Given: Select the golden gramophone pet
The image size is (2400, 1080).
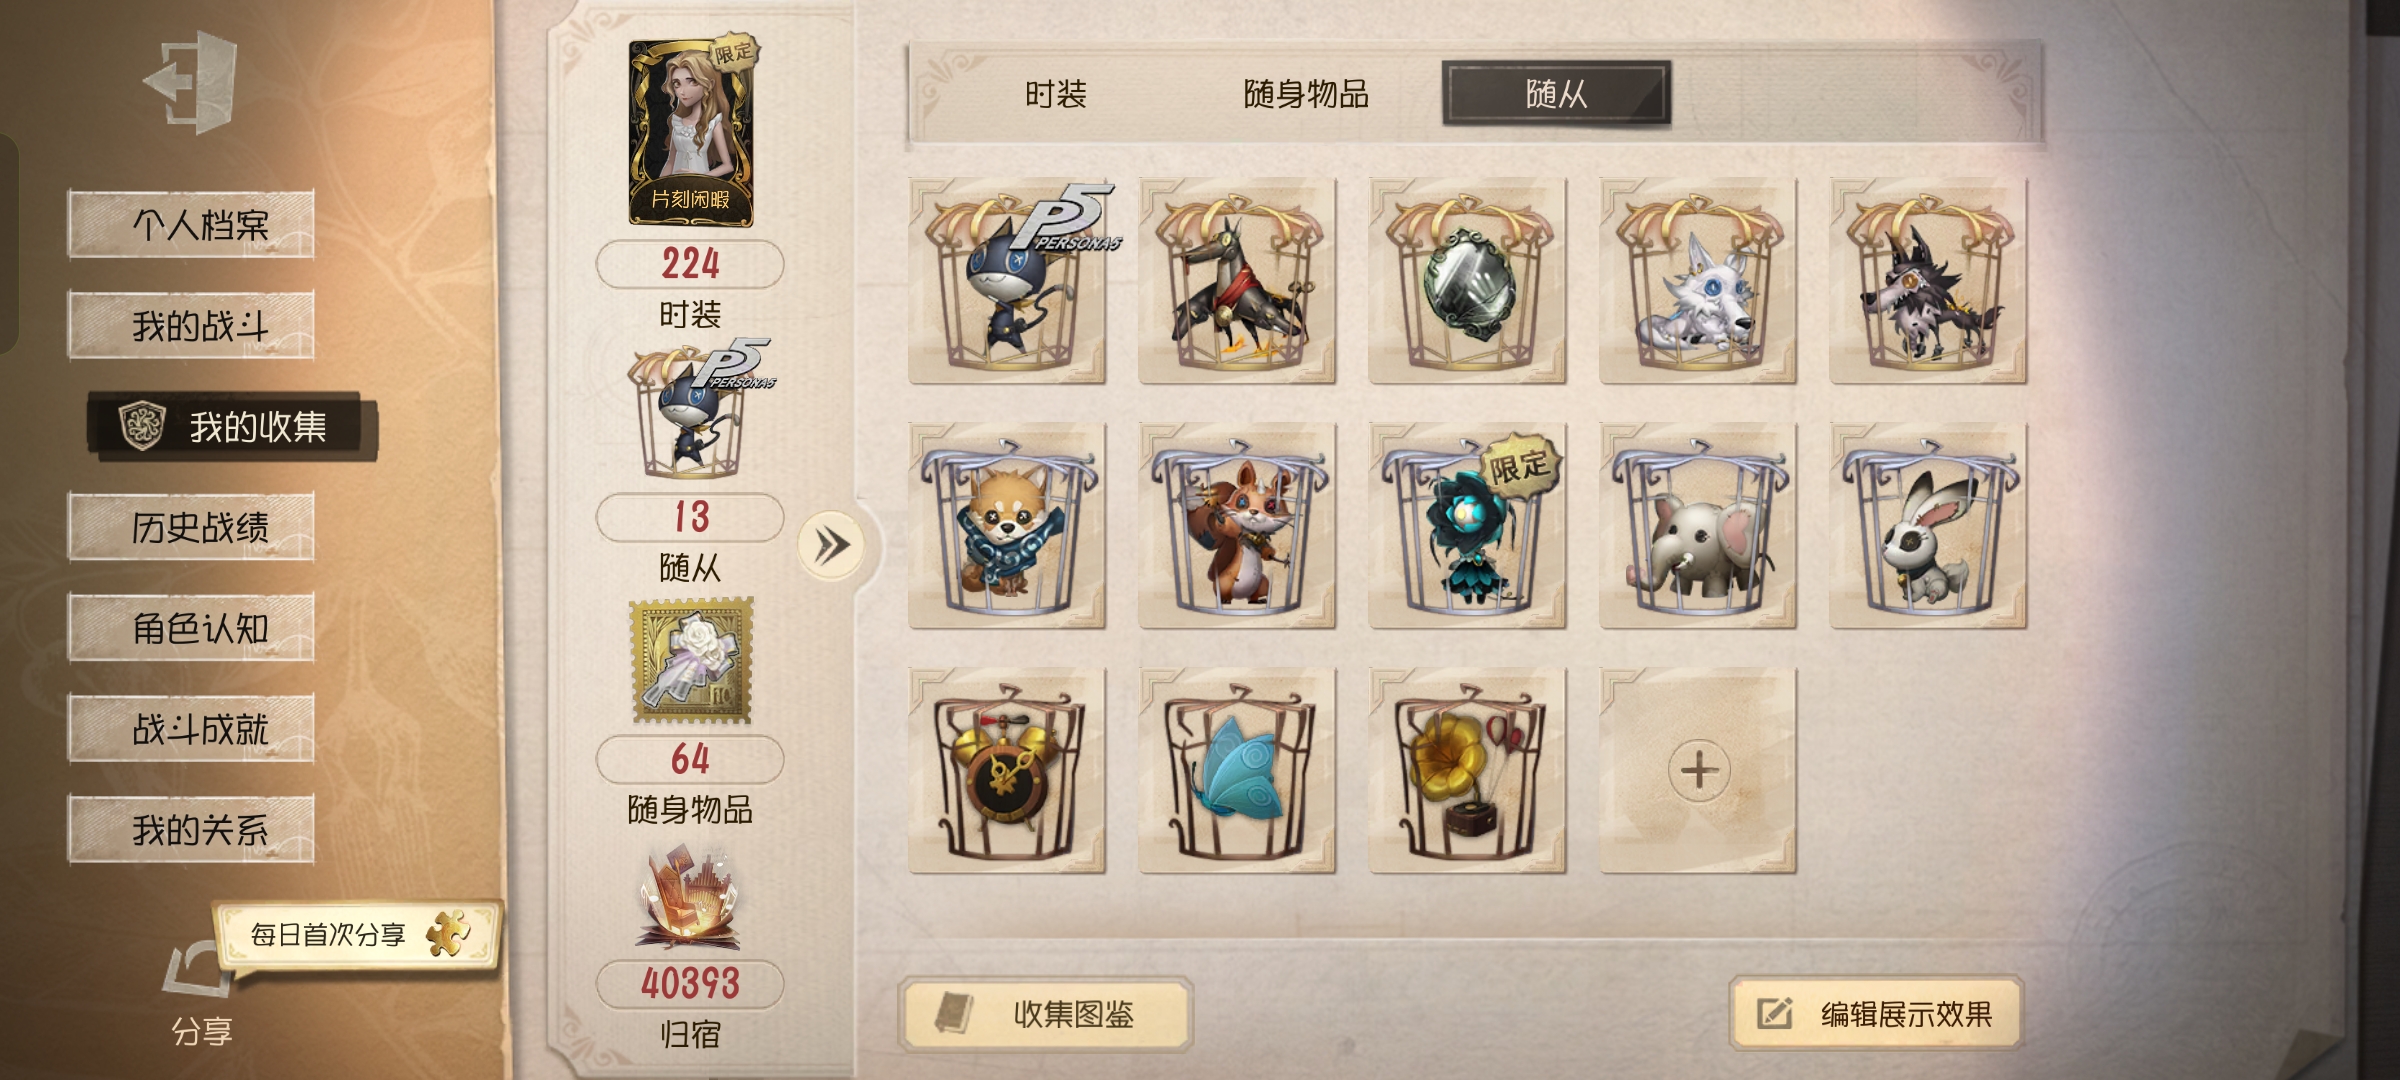Looking at the screenshot, I should (1467, 771).
